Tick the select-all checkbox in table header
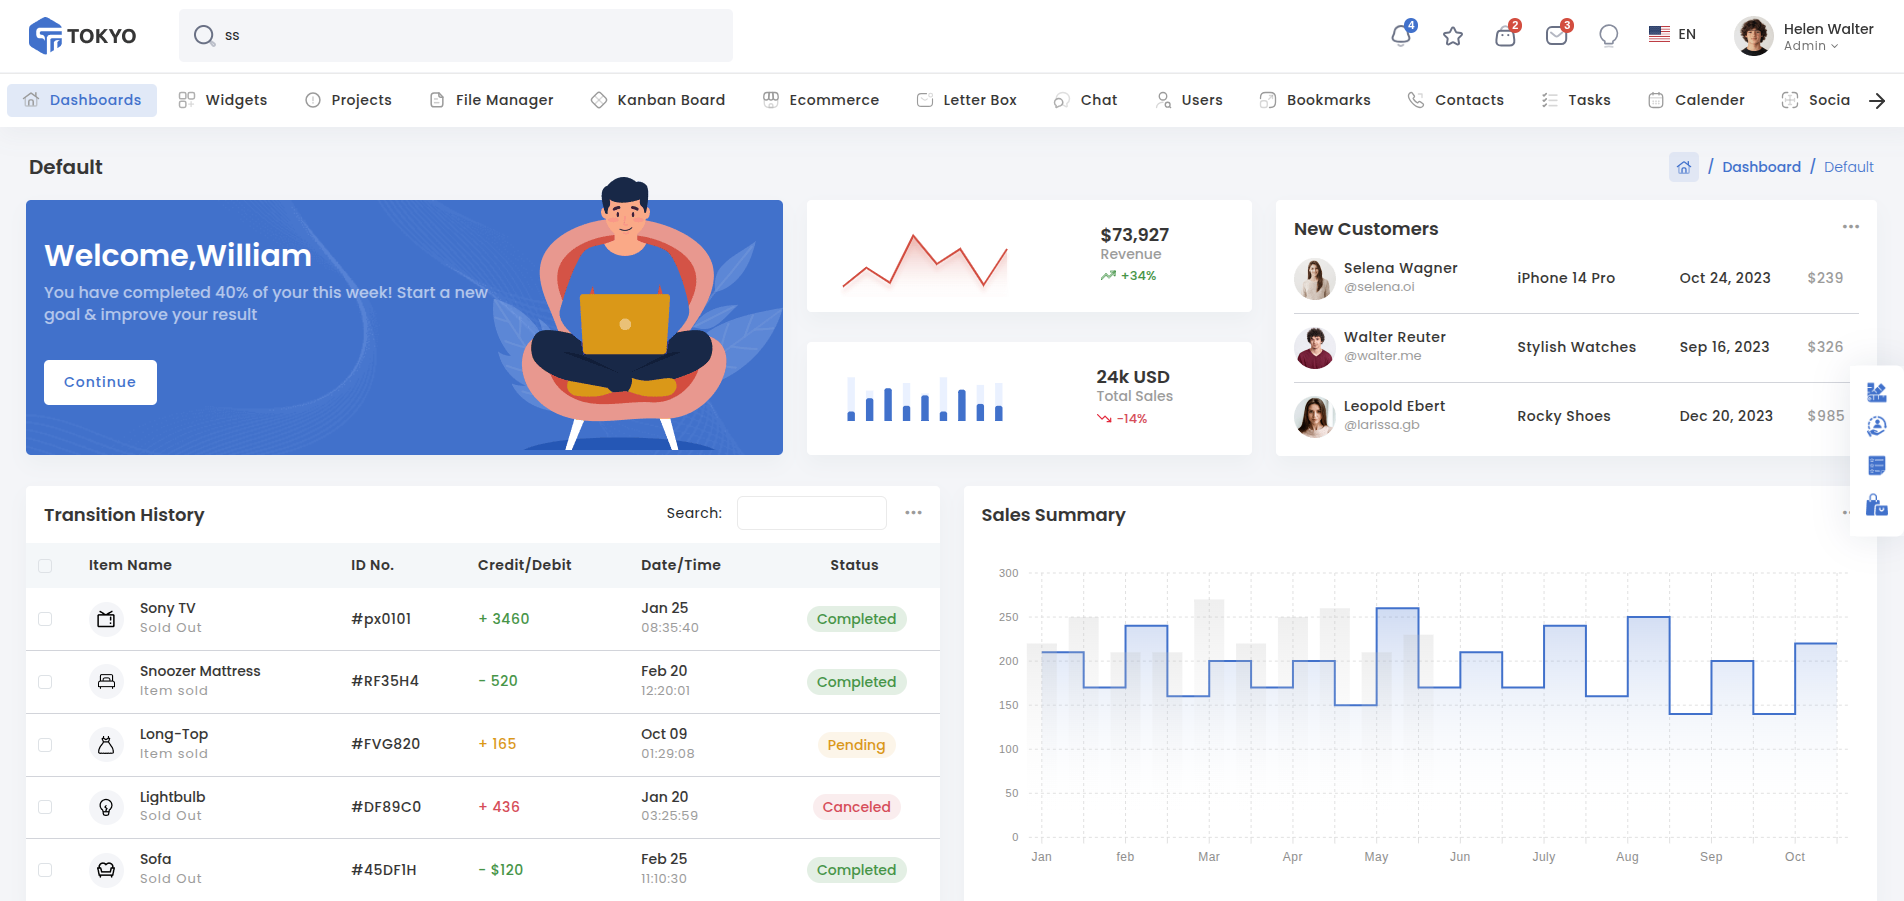The width and height of the screenshot is (1904, 901). (x=45, y=566)
